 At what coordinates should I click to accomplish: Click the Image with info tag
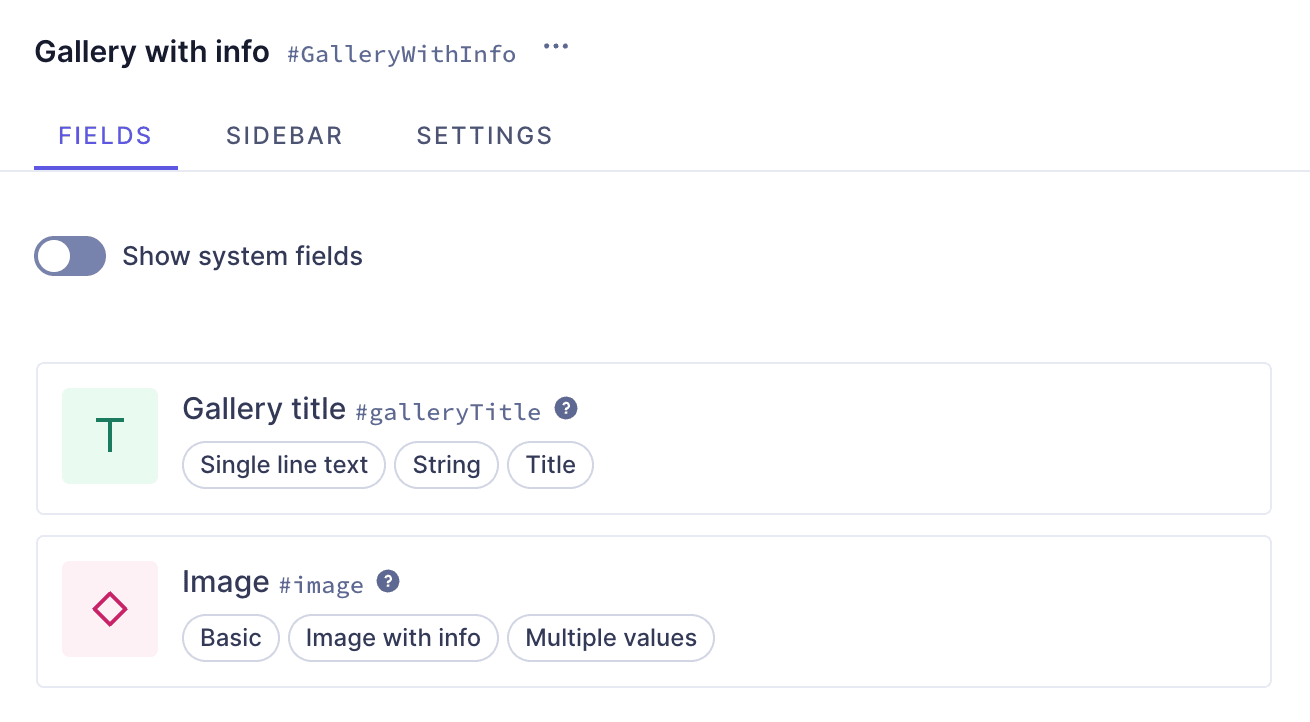click(x=393, y=638)
